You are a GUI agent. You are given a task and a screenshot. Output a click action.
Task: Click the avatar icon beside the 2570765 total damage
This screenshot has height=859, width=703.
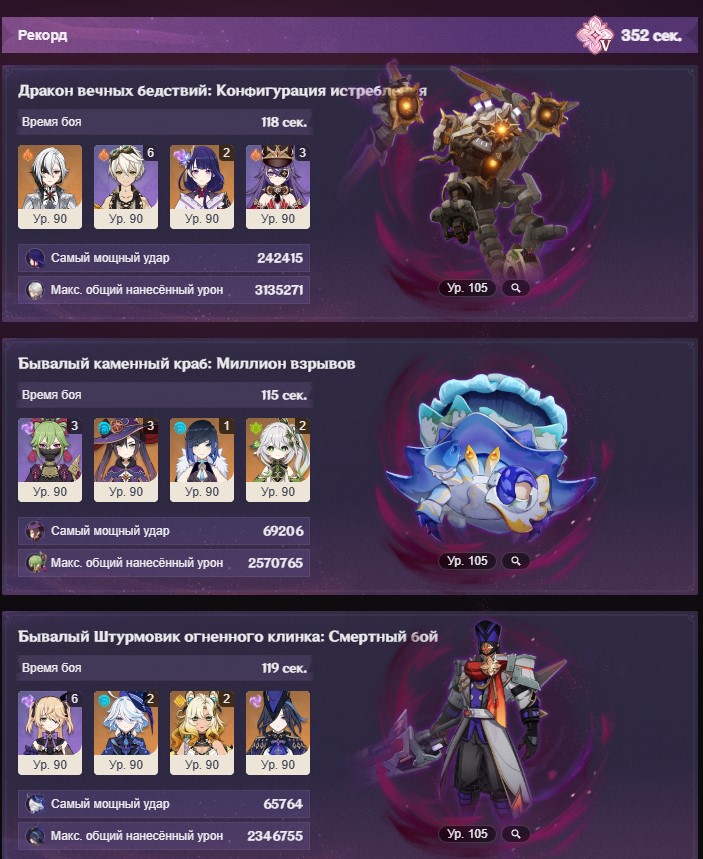(35, 563)
